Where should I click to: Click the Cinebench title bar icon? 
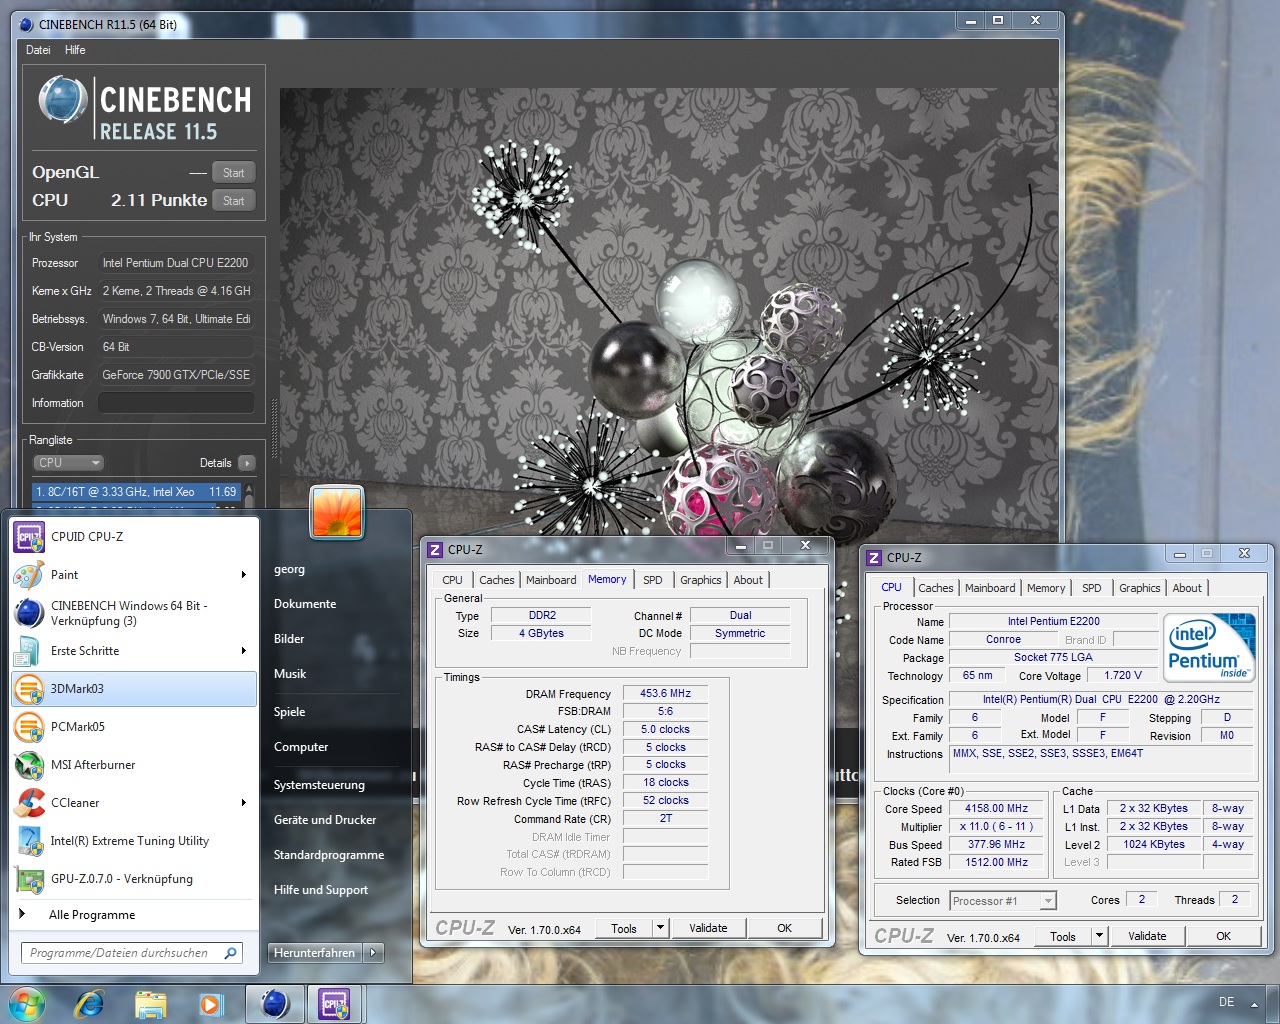26,25
